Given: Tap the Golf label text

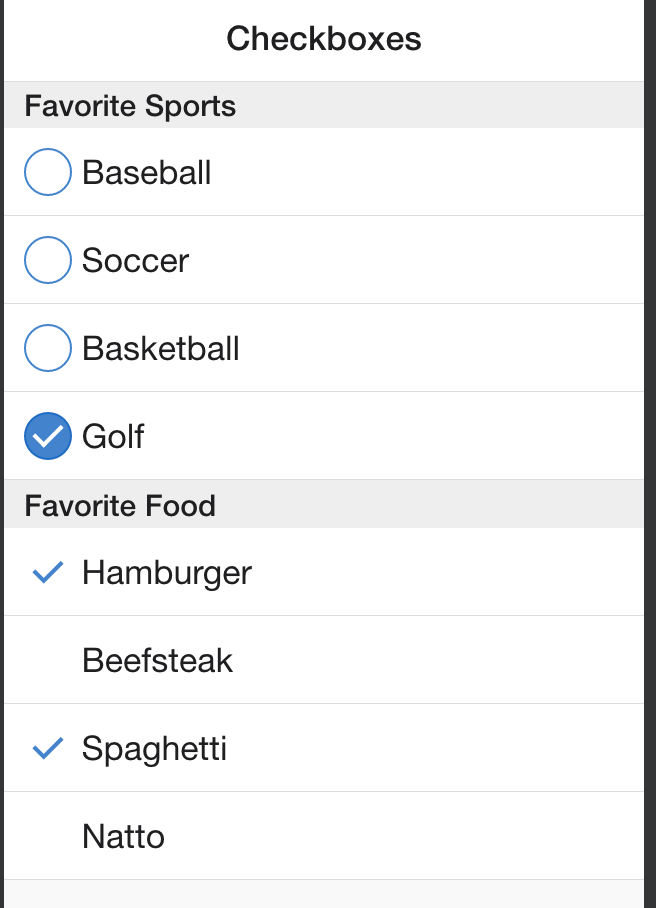Looking at the screenshot, I should pyautogui.click(x=113, y=437).
